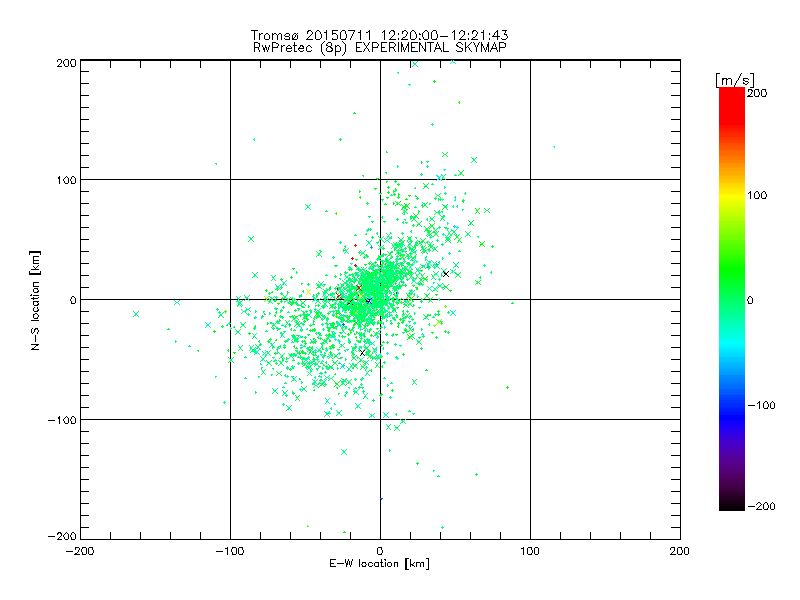Click the "-100" tick label on the N-S axis
Viewport: 800px width, 600px height.
tap(62, 420)
